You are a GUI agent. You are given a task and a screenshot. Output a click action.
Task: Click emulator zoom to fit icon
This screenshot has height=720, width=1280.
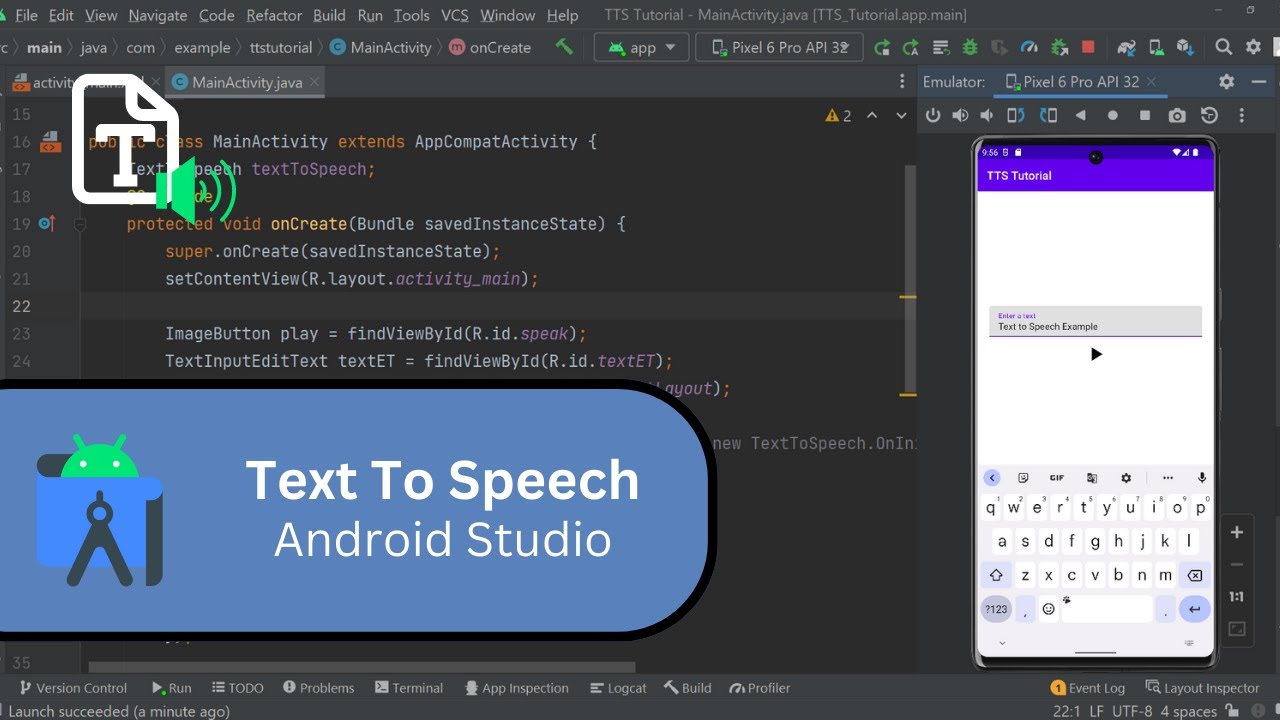1237,629
